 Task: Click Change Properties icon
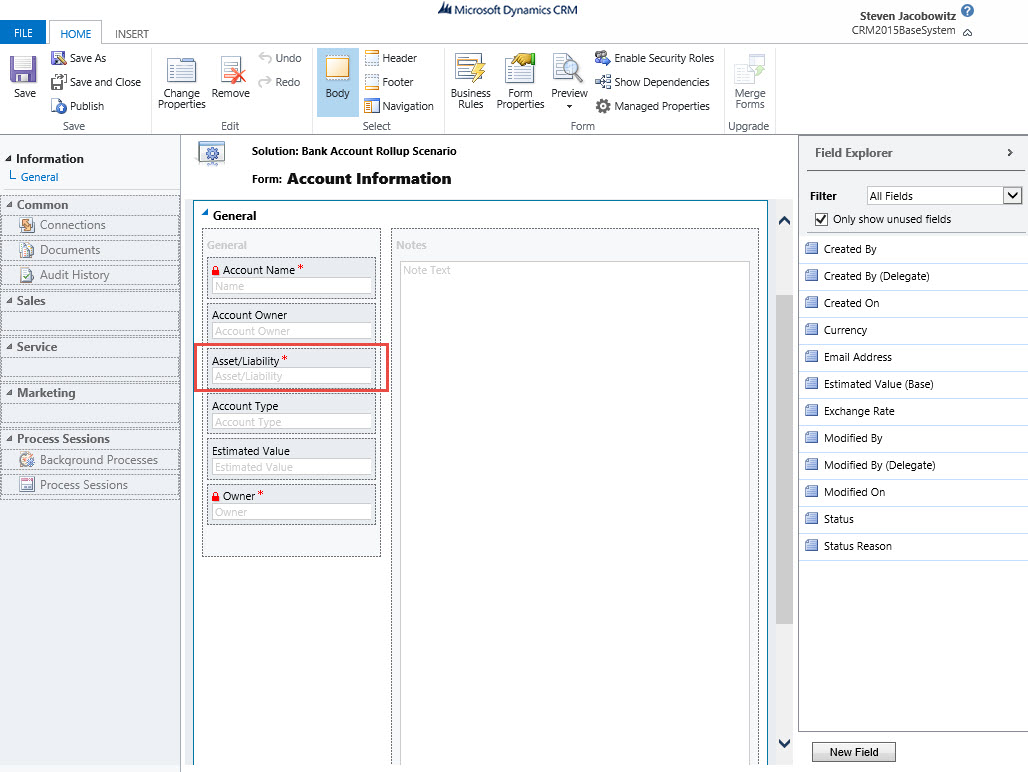[x=181, y=72]
